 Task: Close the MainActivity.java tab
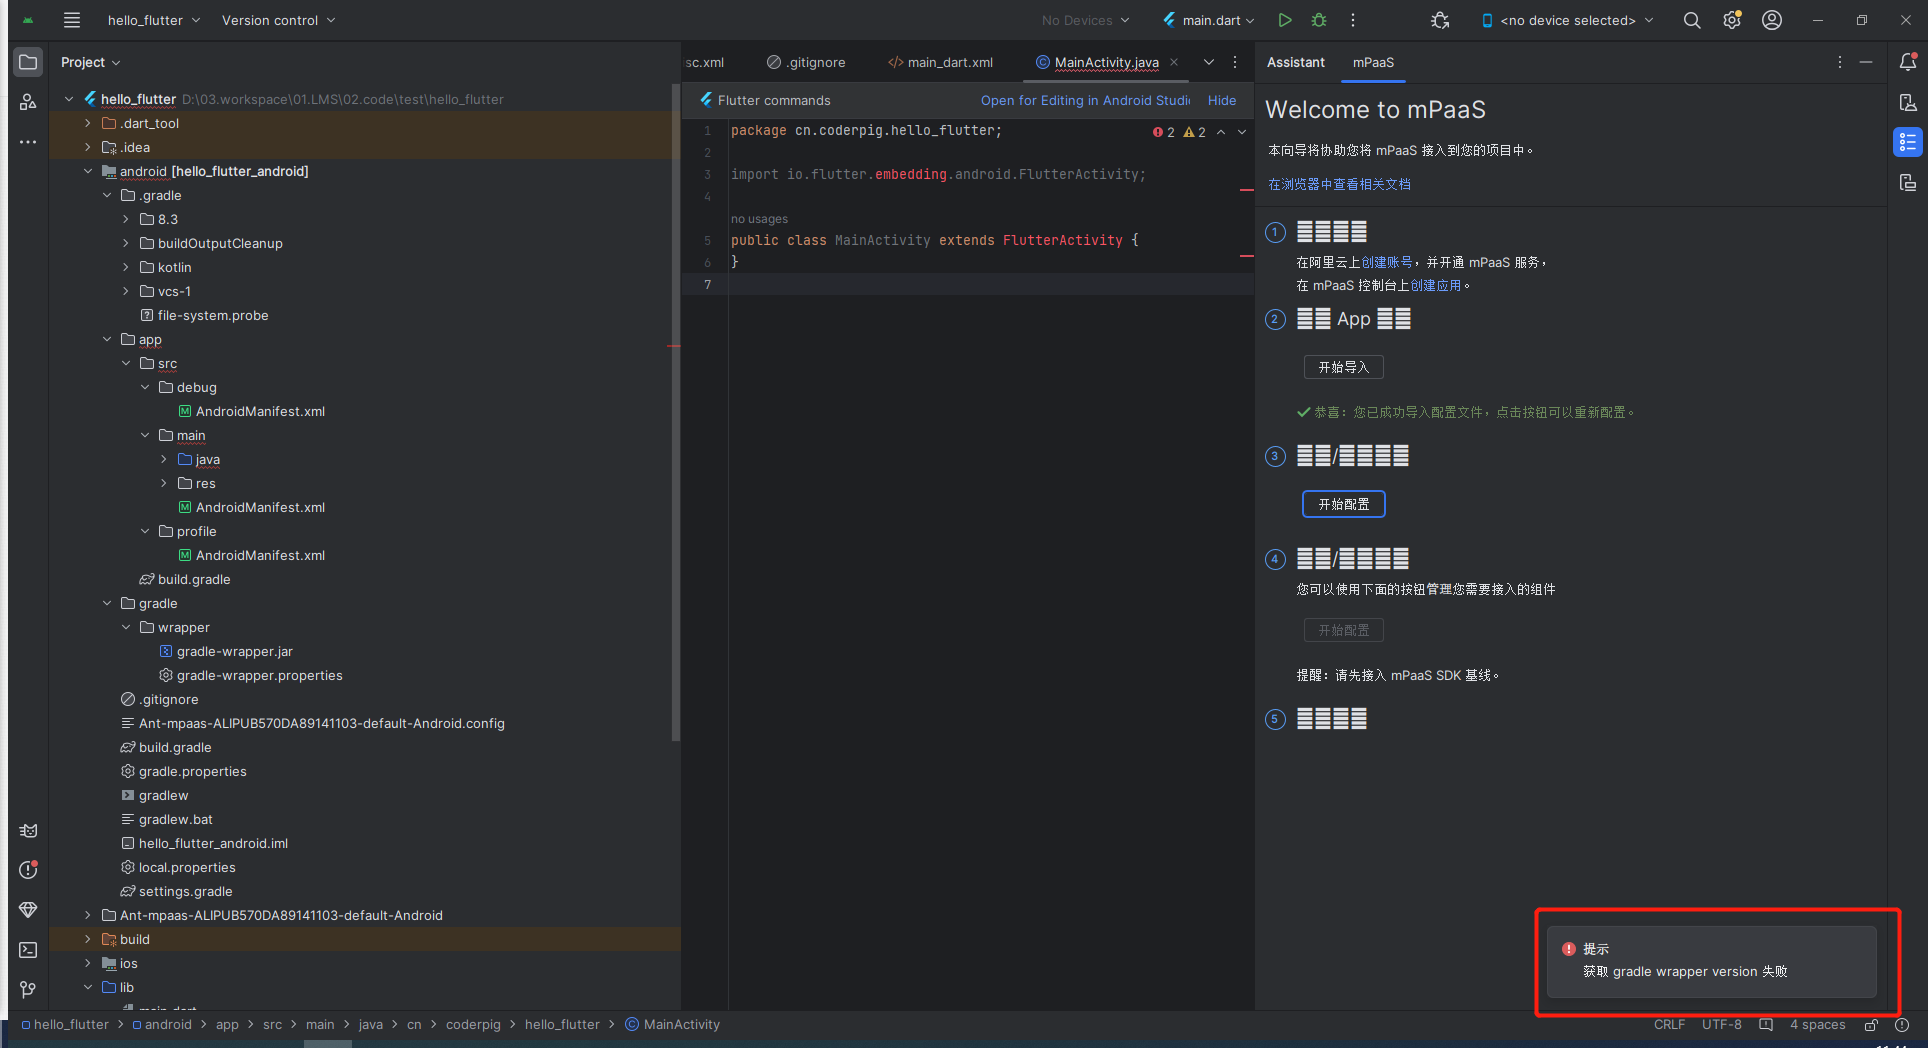tap(1174, 62)
